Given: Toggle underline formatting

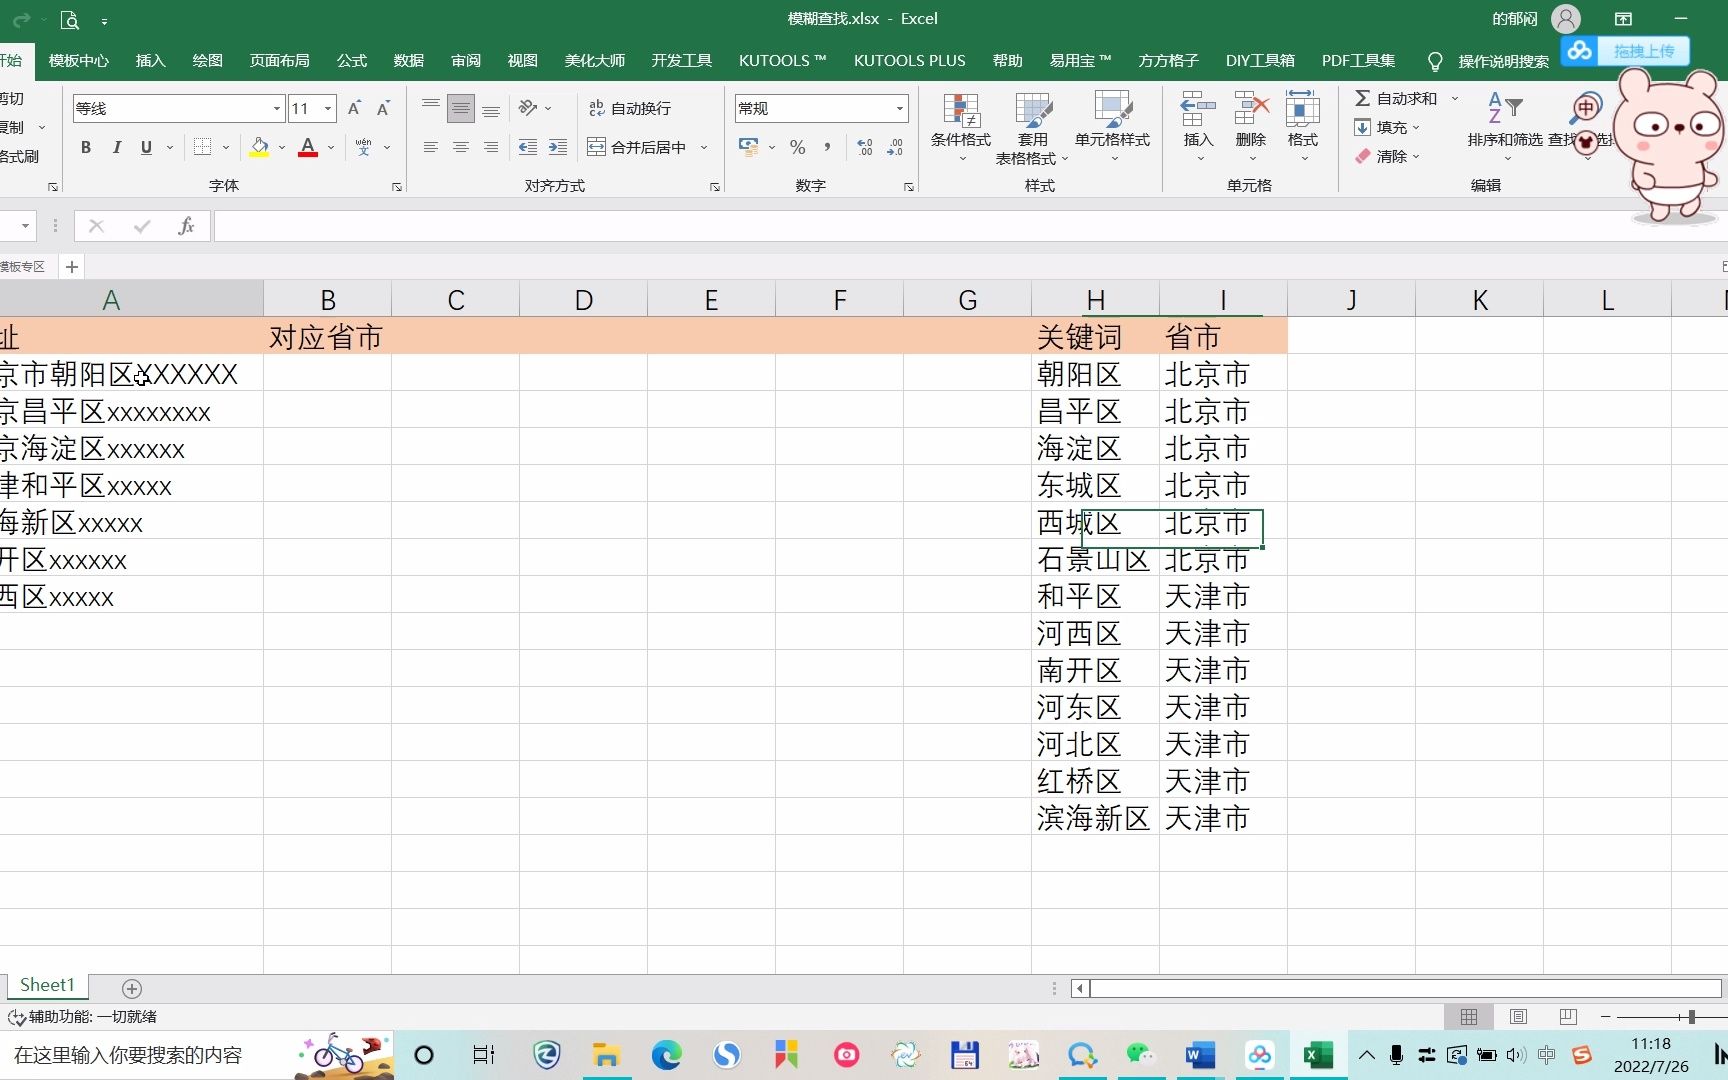Looking at the screenshot, I should (x=146, y=147).
